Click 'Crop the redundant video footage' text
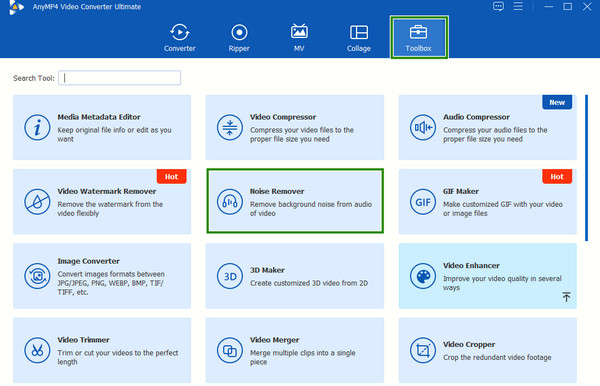The height and width of the screenshot is (386, 600). (497, 357)
